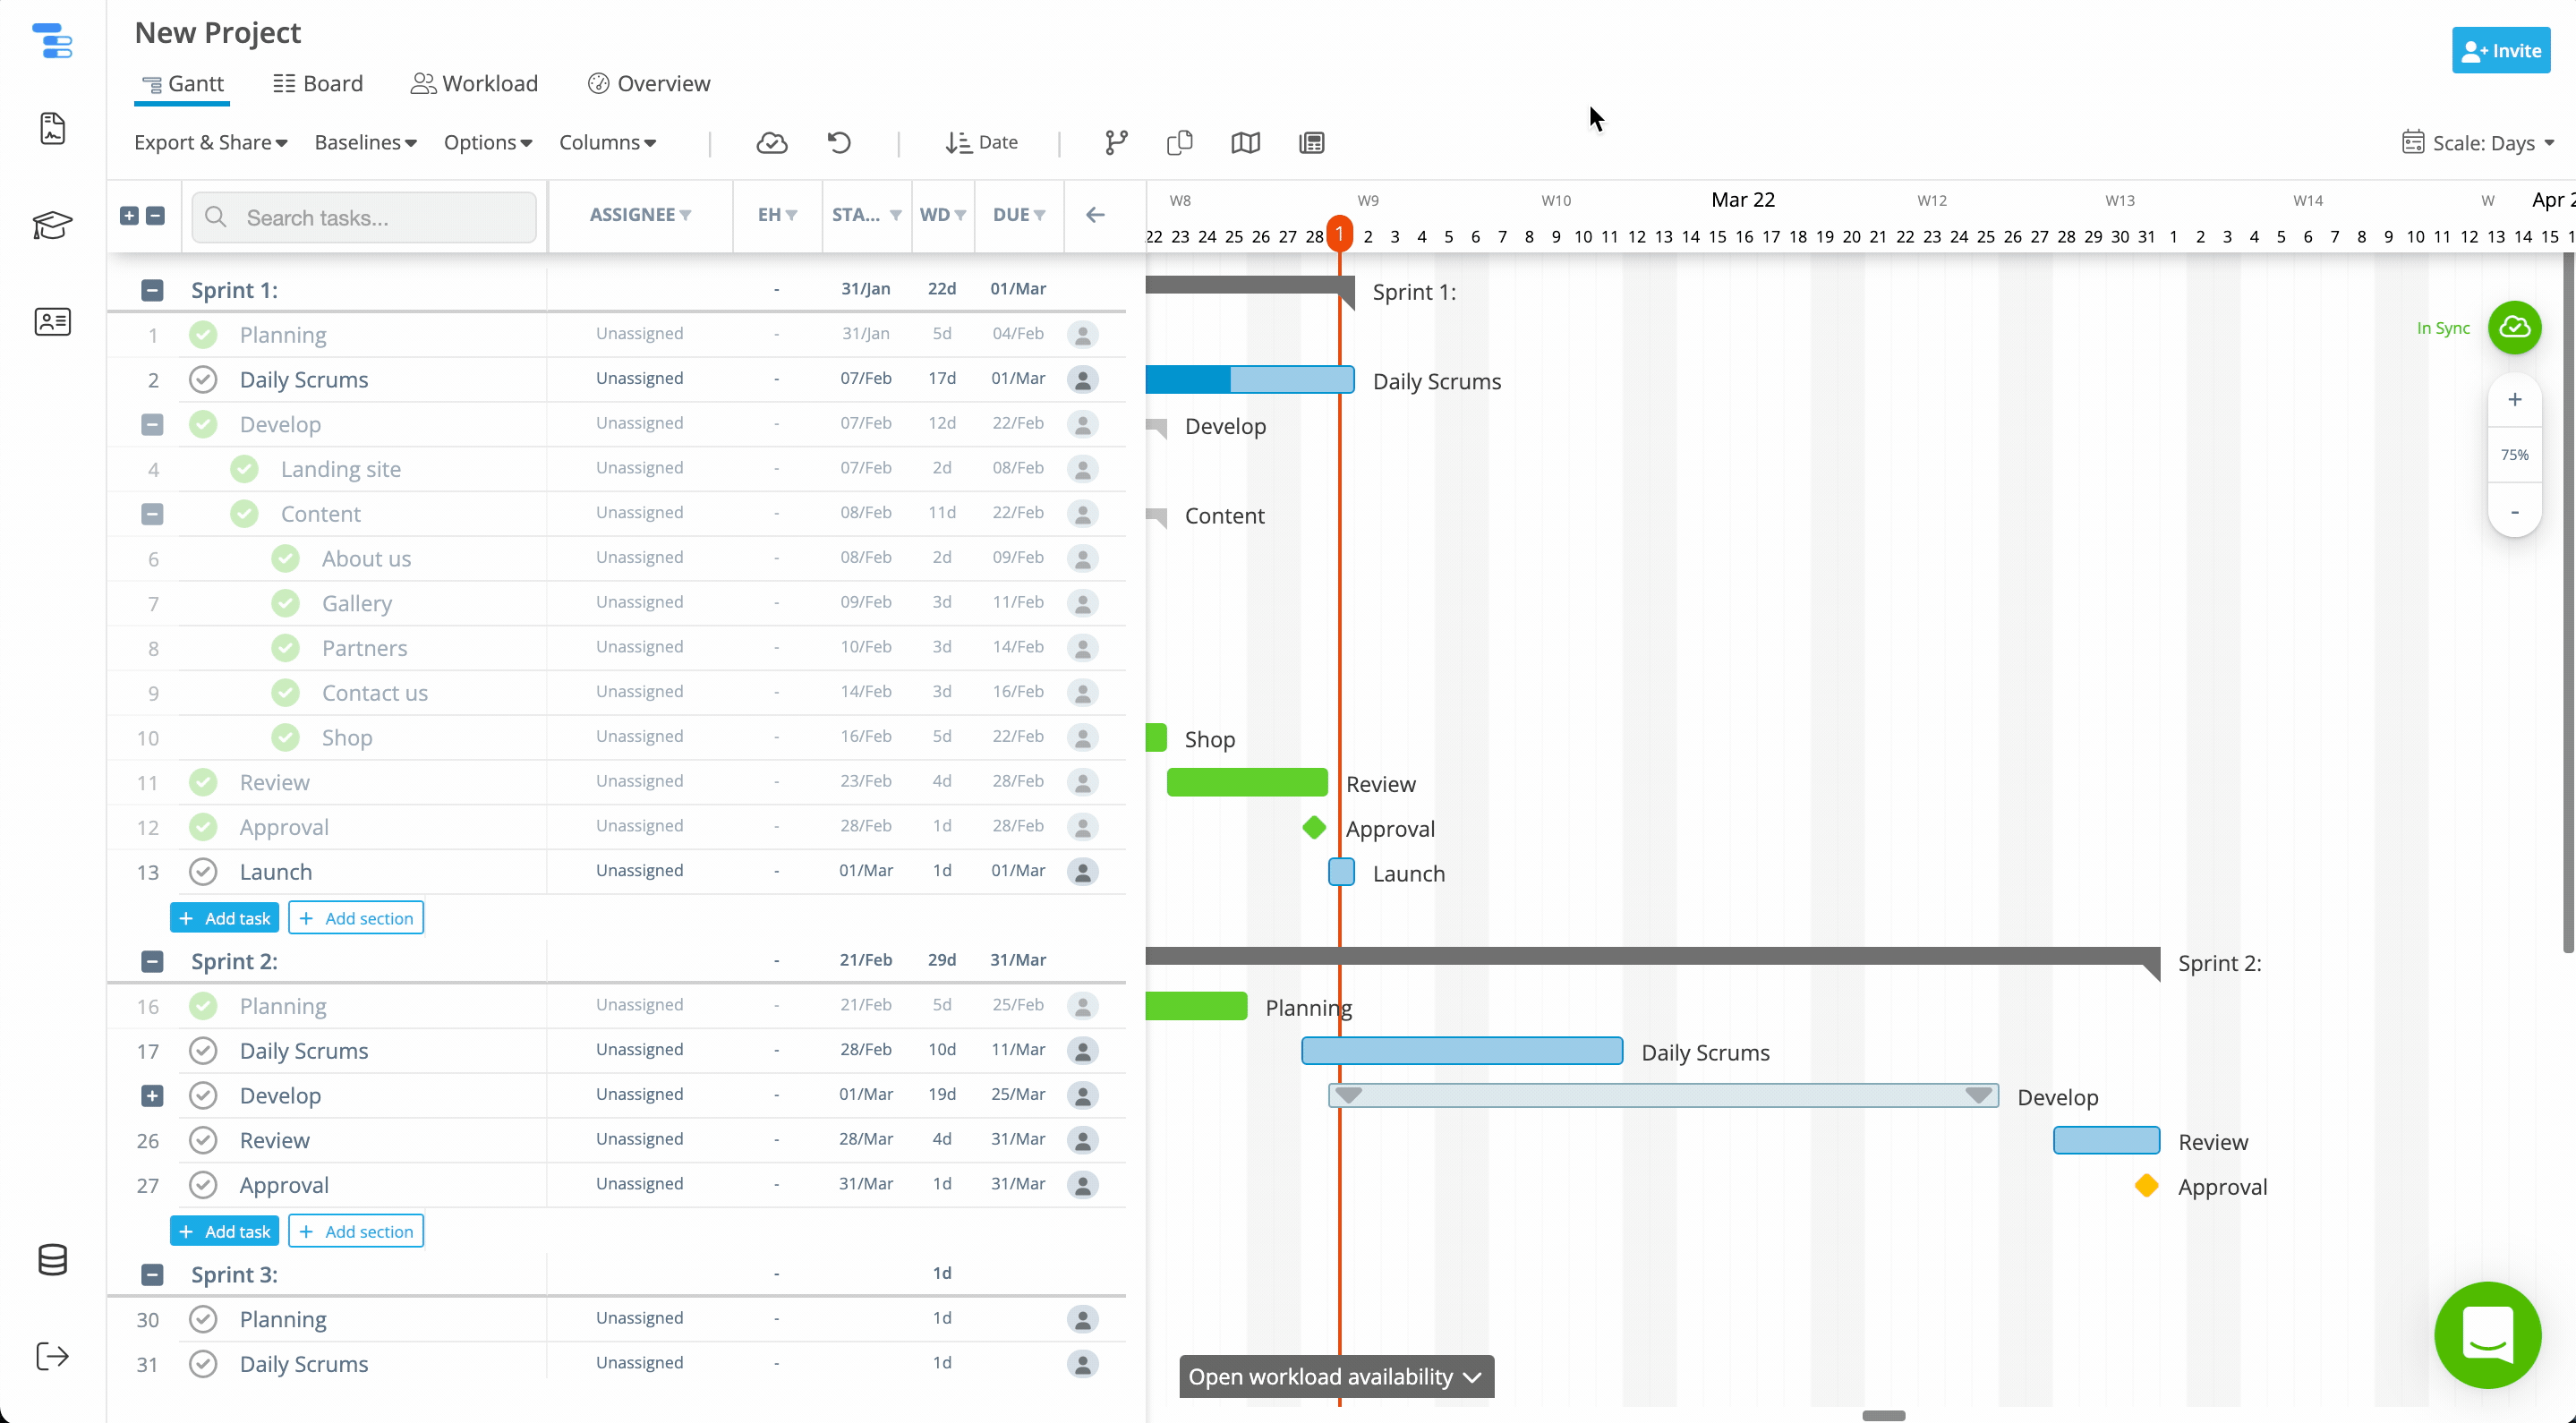
Task: Drag the 75% zoom slider
Action: (2516, 454)
